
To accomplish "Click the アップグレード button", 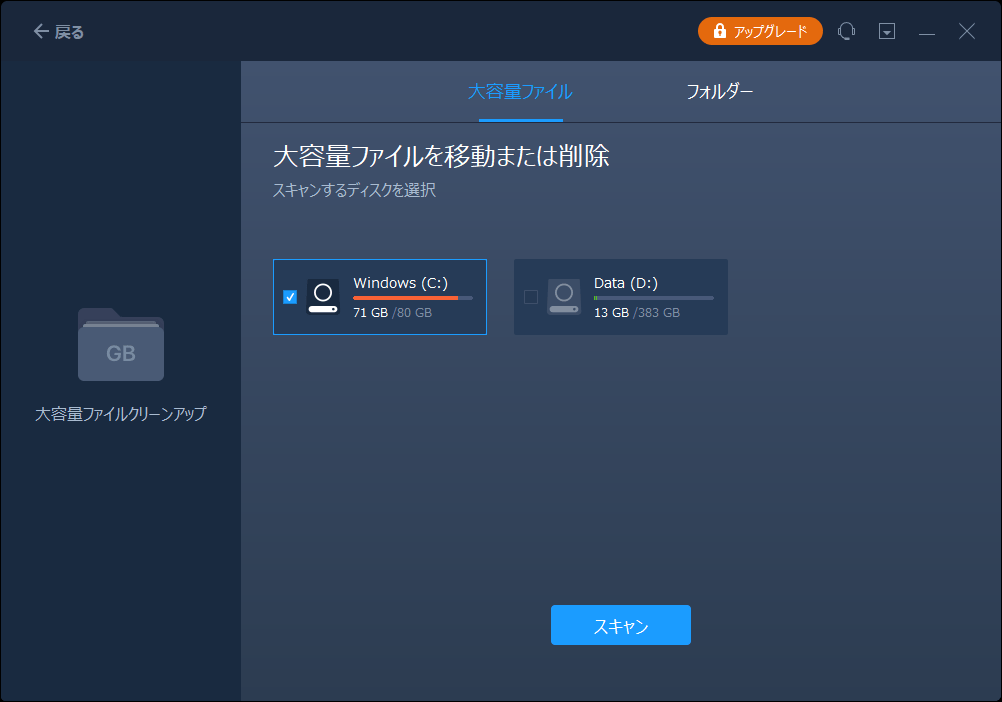I will coord(760,31).
